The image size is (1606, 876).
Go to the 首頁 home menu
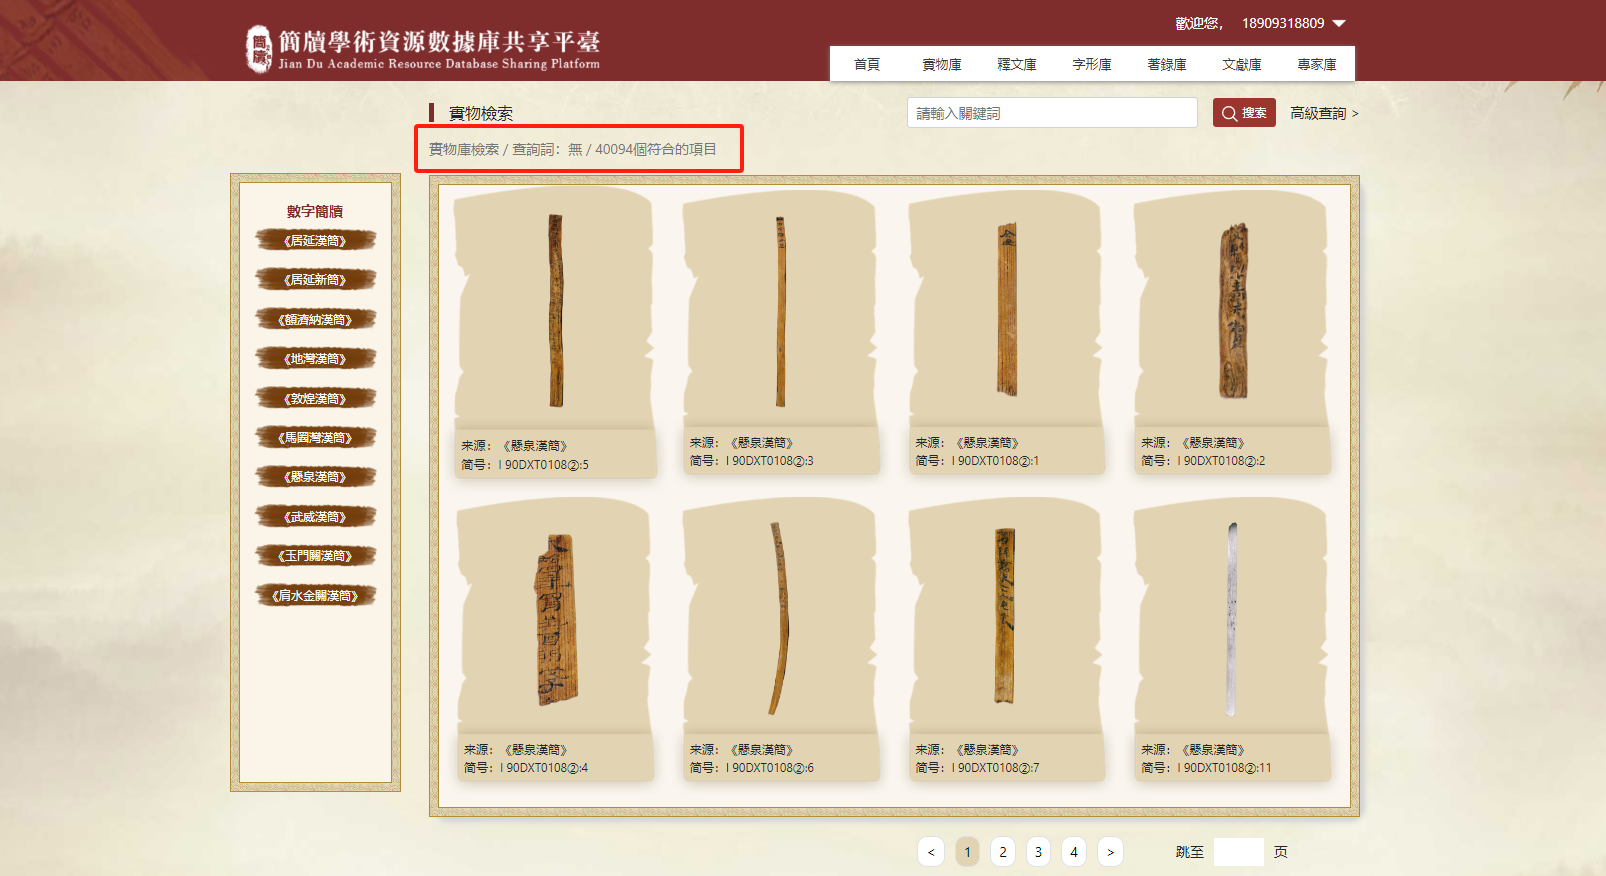866,64
